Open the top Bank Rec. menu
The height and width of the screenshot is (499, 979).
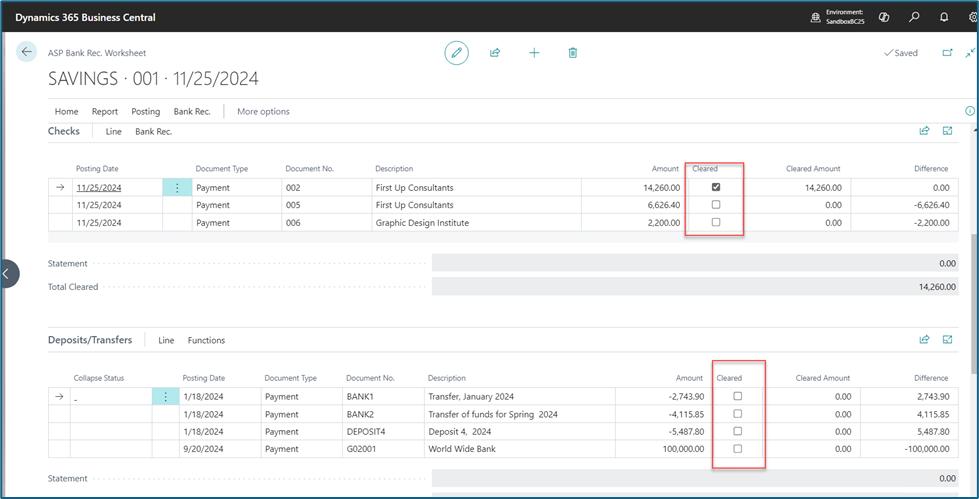[192, 112]
